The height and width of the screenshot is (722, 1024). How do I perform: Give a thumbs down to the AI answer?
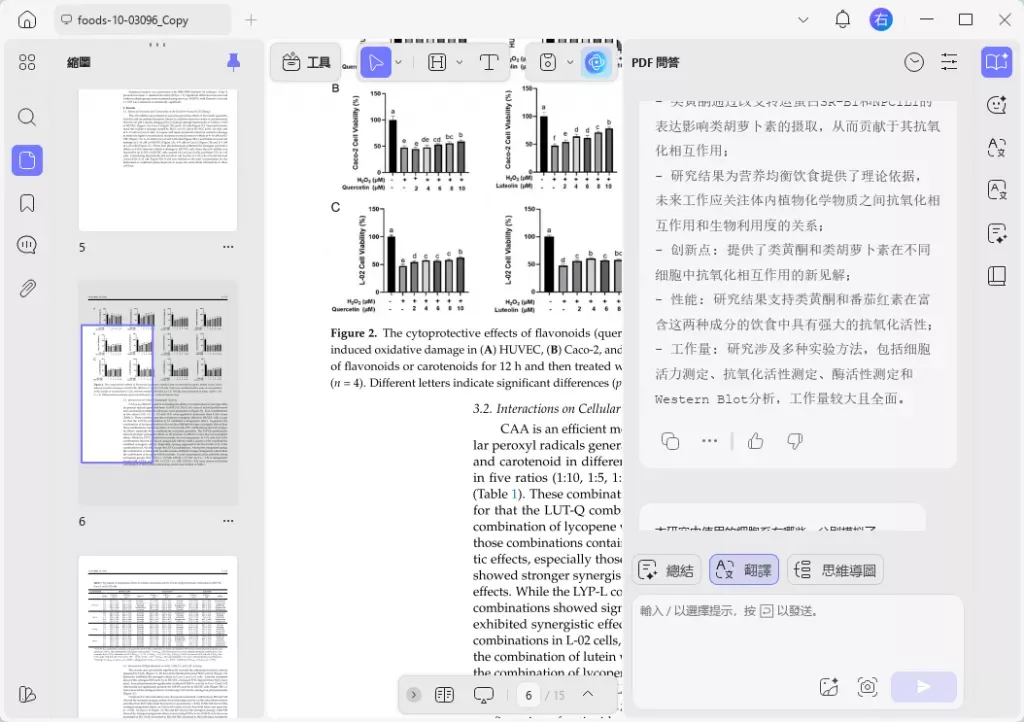pos(794,440)
